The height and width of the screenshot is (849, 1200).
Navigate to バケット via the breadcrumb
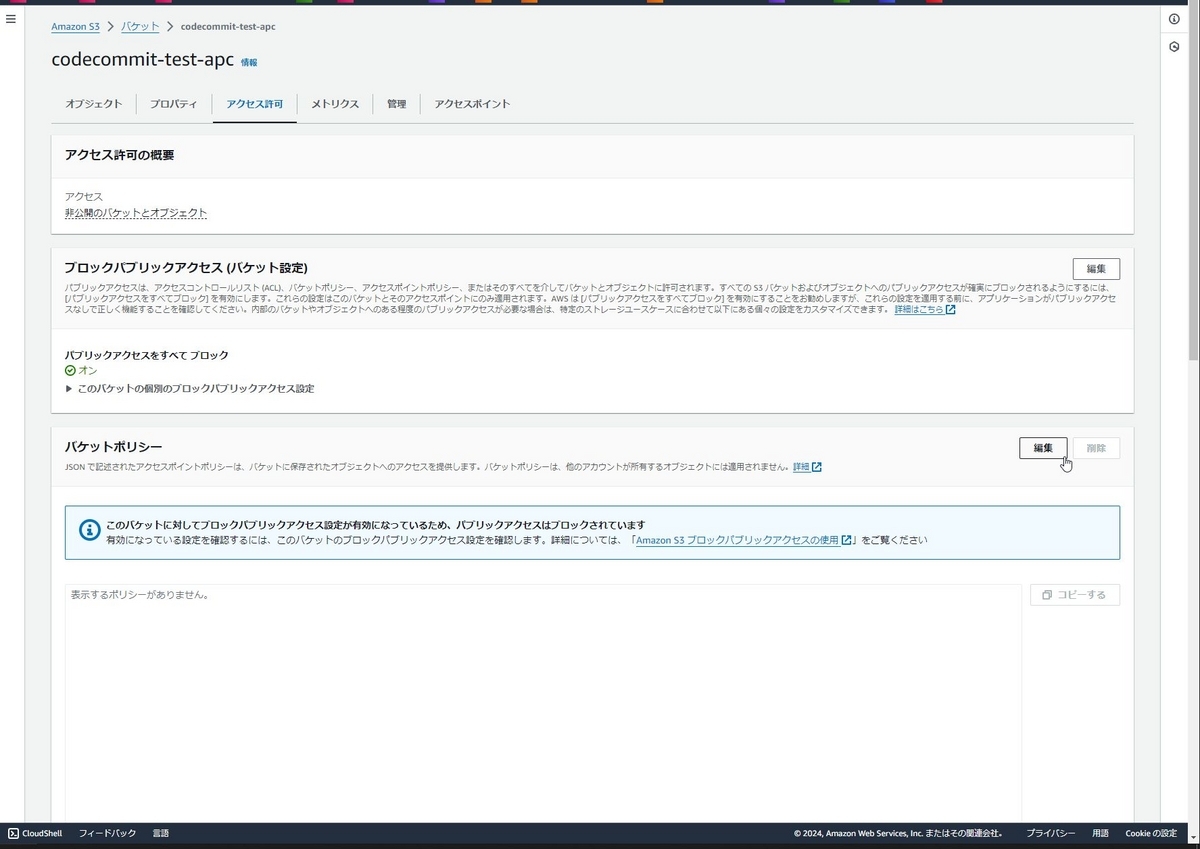point(139,26)
